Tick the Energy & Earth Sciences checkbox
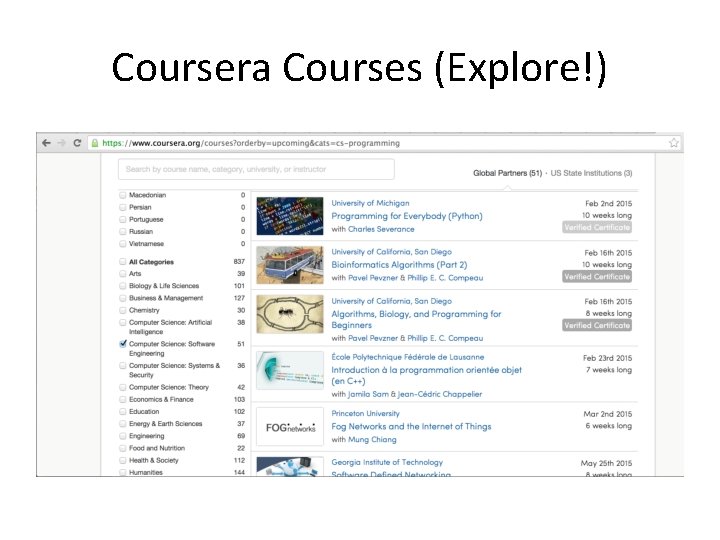The image size is (720, 540). click(123, 424)
